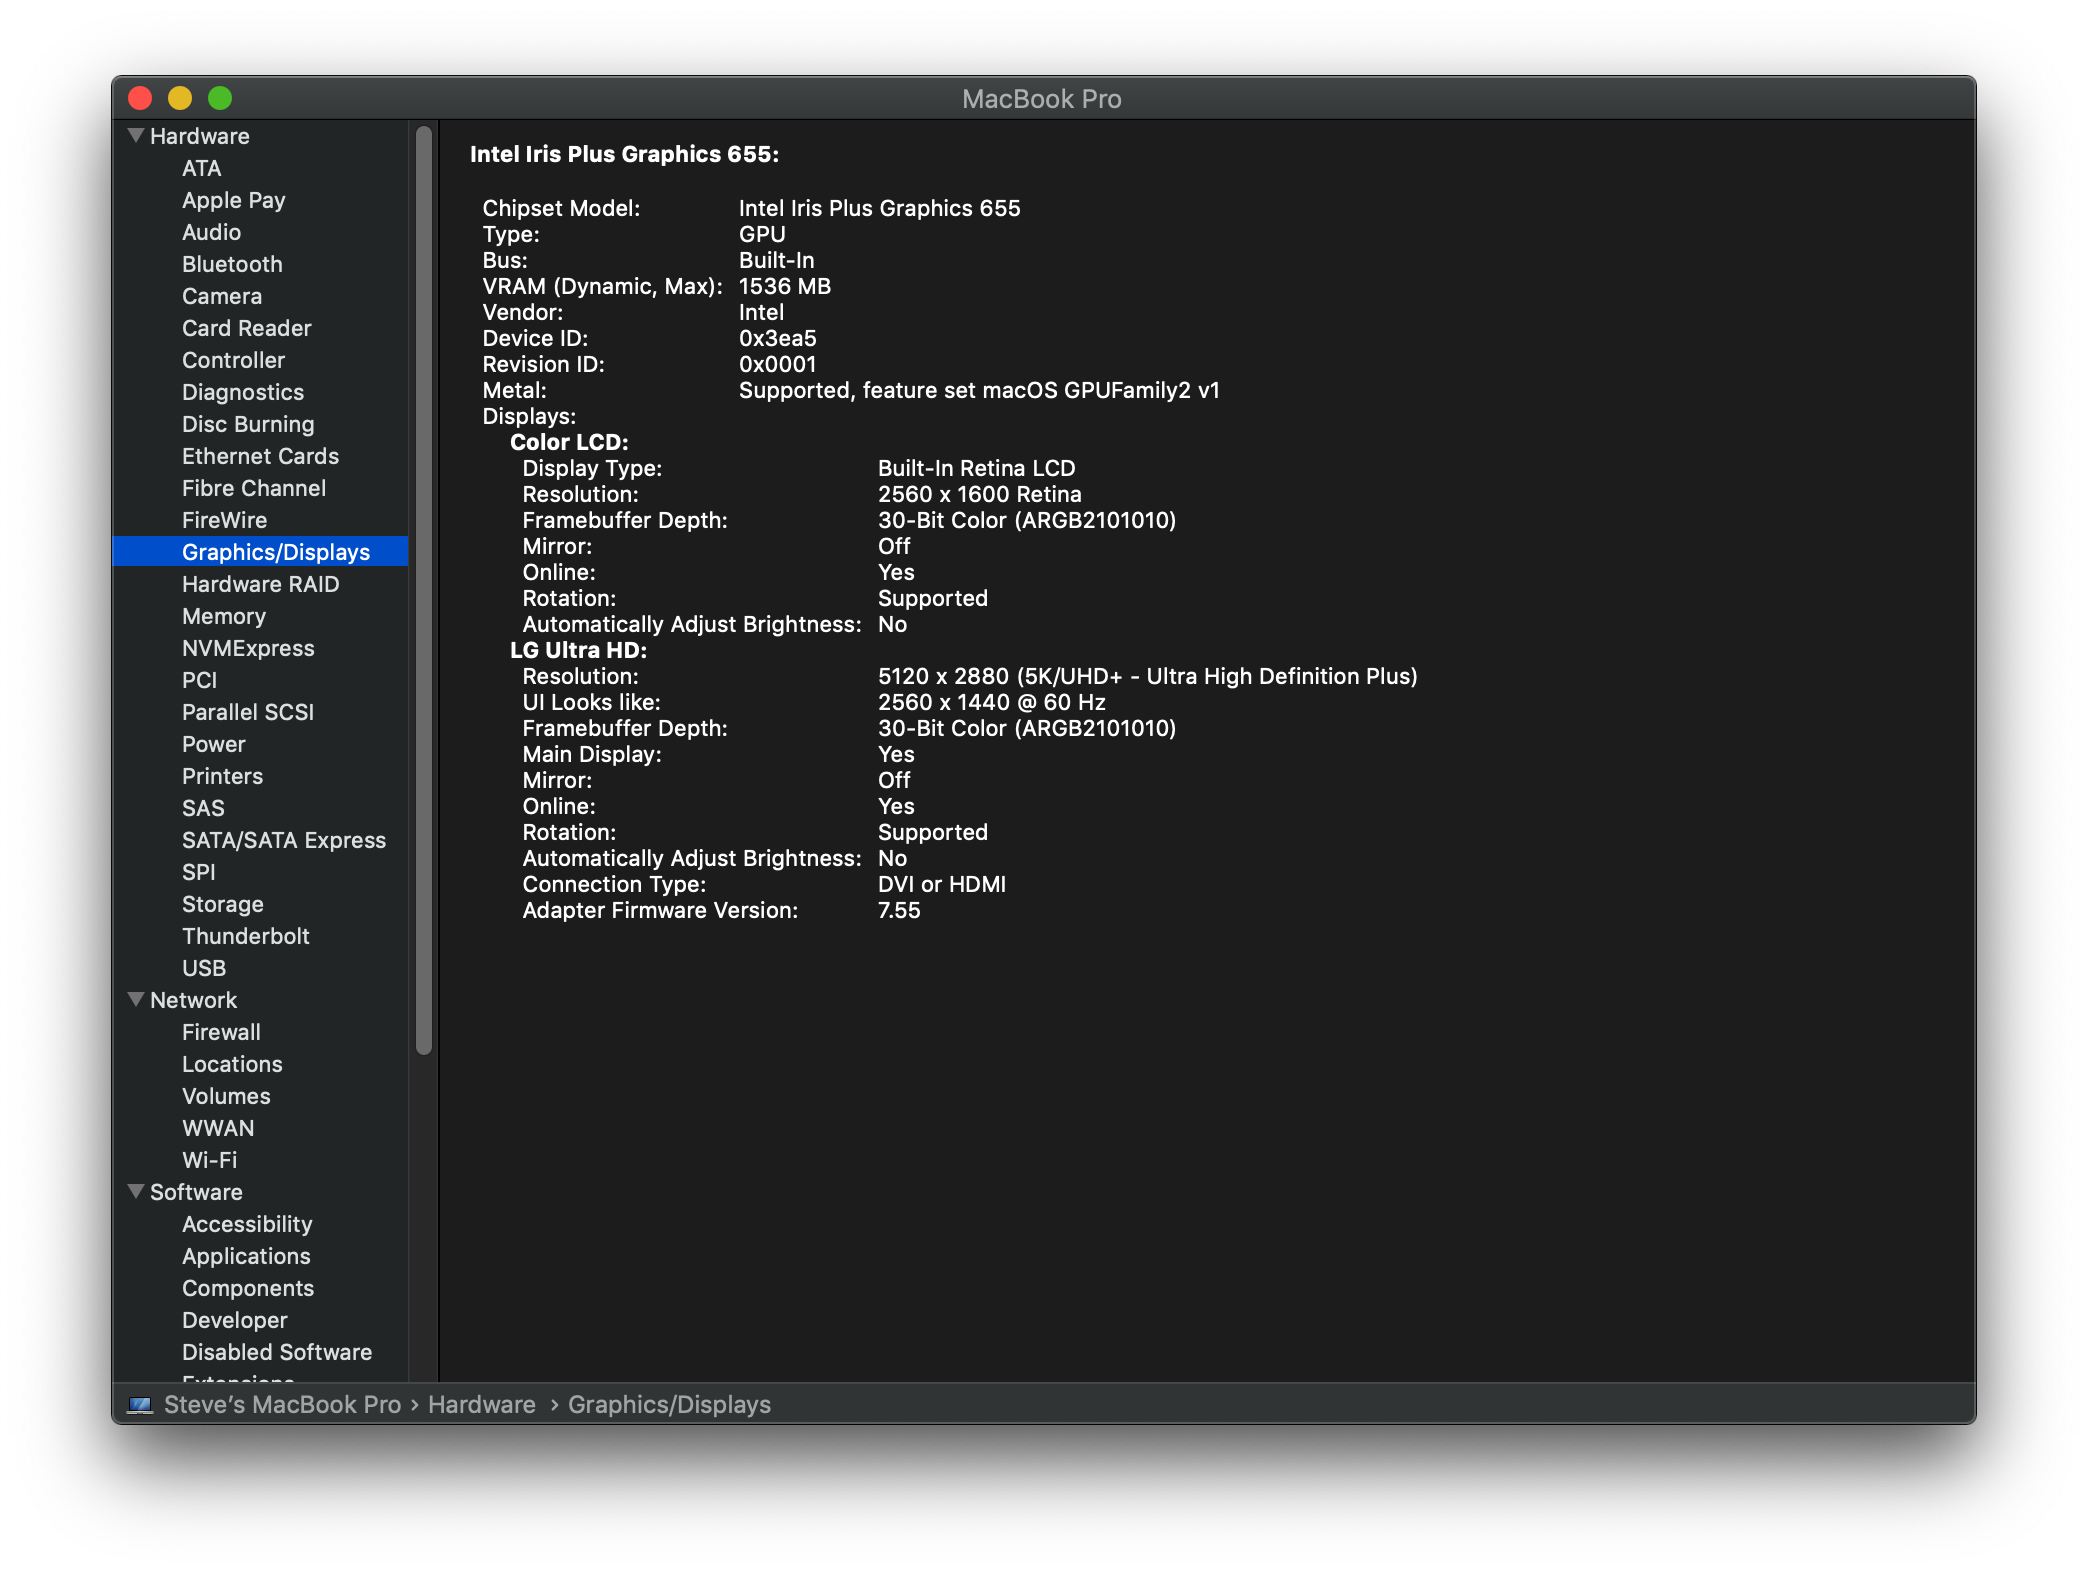Screen dimensions: 2088x1572
Task: Click the LG Ultra HD display heading
Action: (x=578, y=650)
